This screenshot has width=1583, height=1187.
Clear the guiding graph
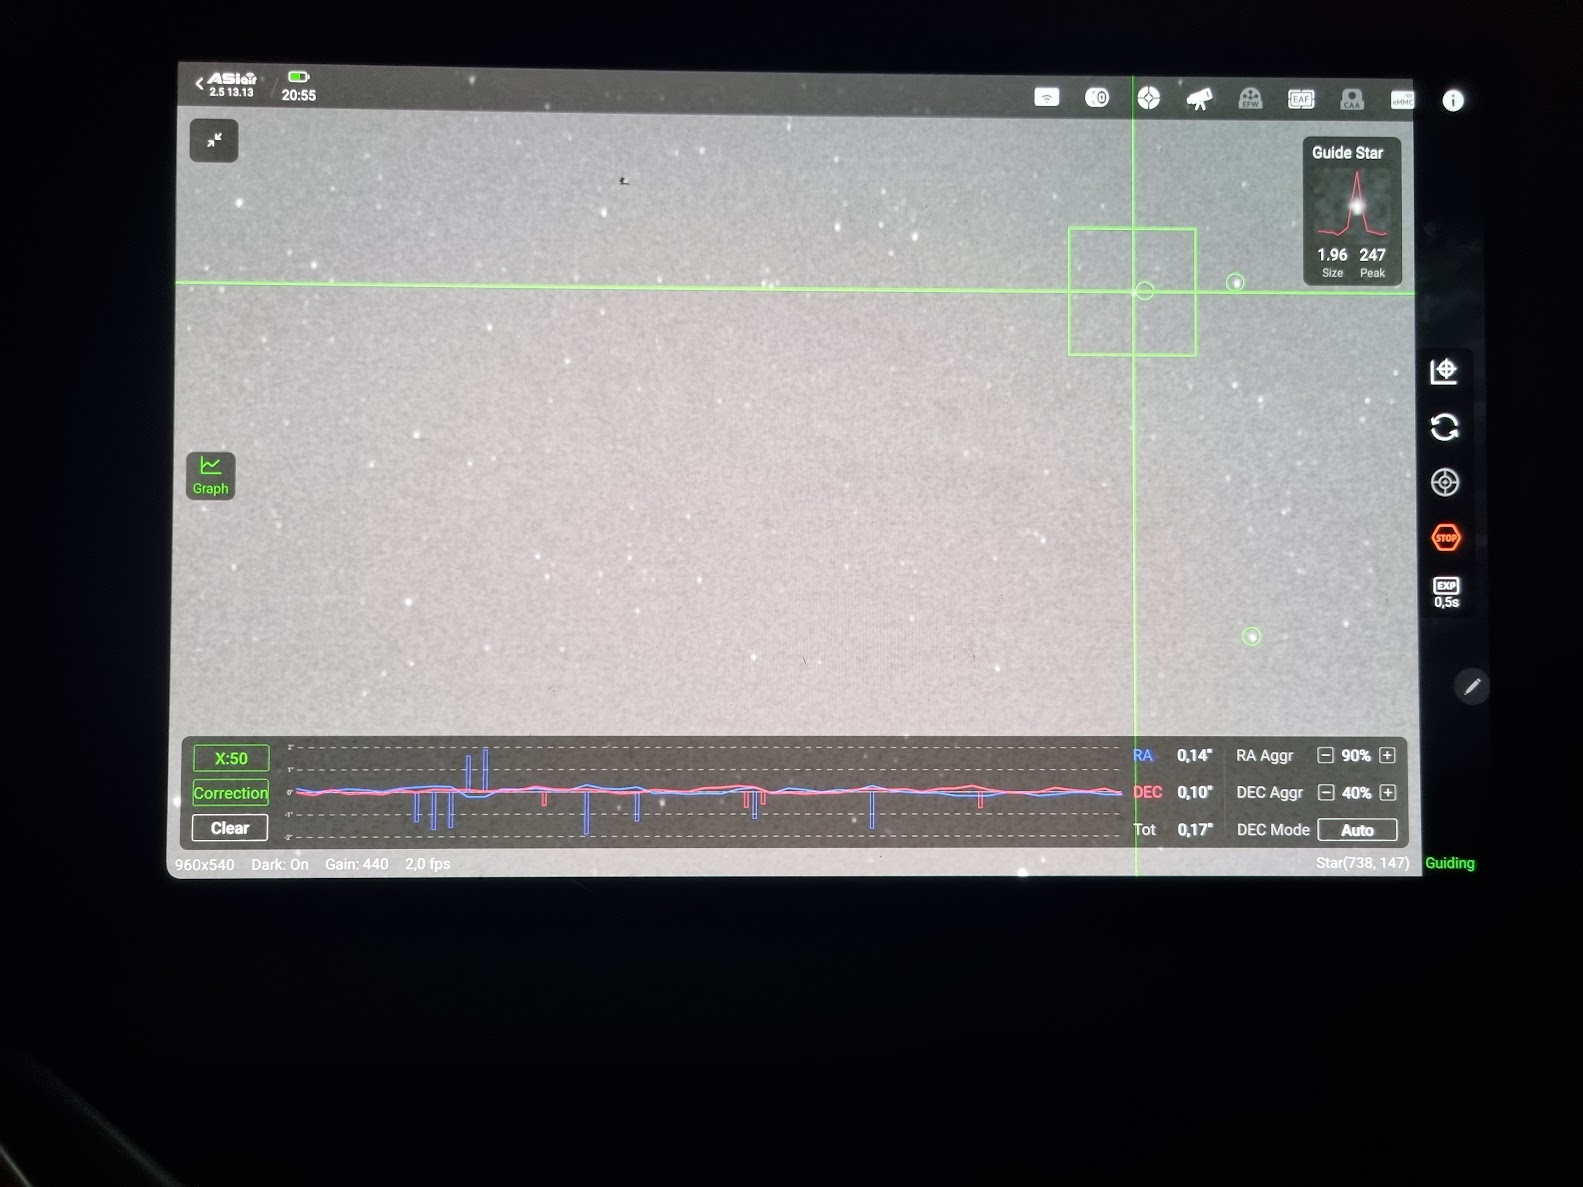coord(230,828)
